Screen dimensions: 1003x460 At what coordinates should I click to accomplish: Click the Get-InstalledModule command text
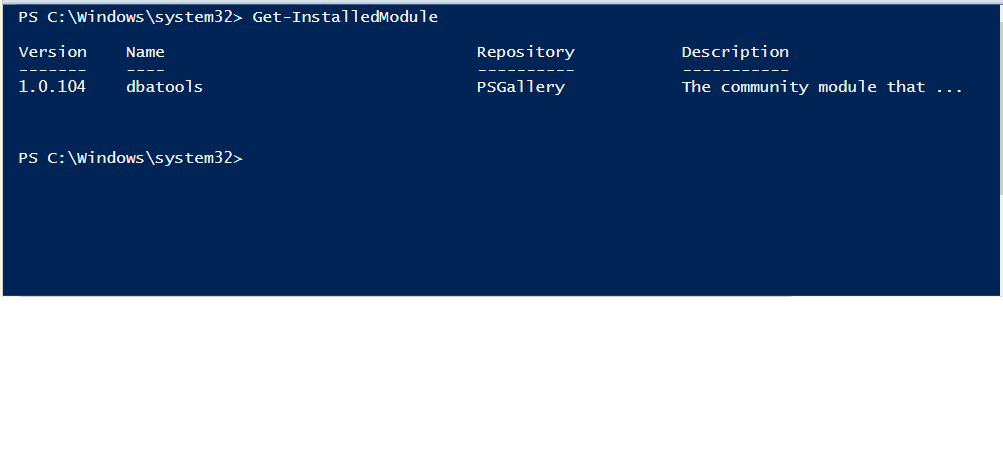point(344,17)
